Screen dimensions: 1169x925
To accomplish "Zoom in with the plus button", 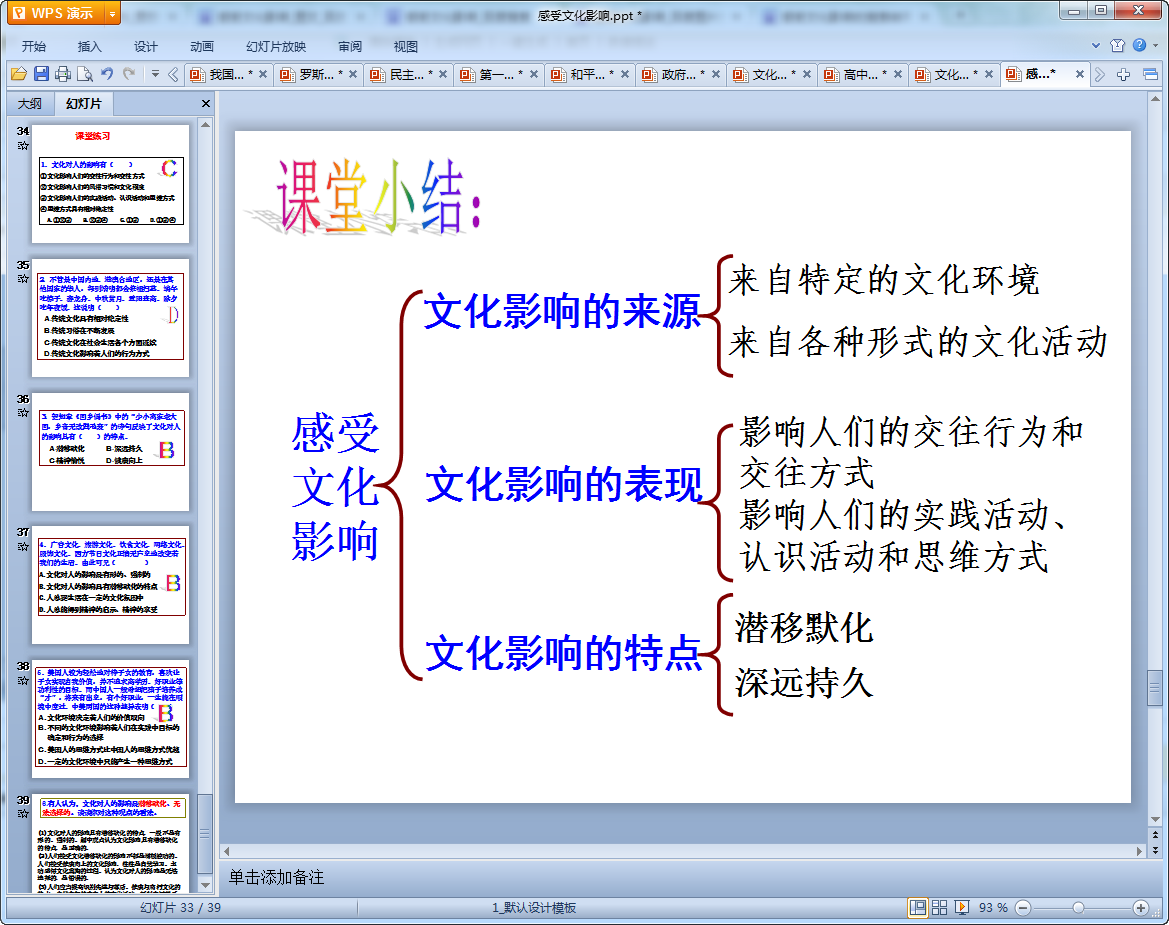I will tap(1140, 907).
